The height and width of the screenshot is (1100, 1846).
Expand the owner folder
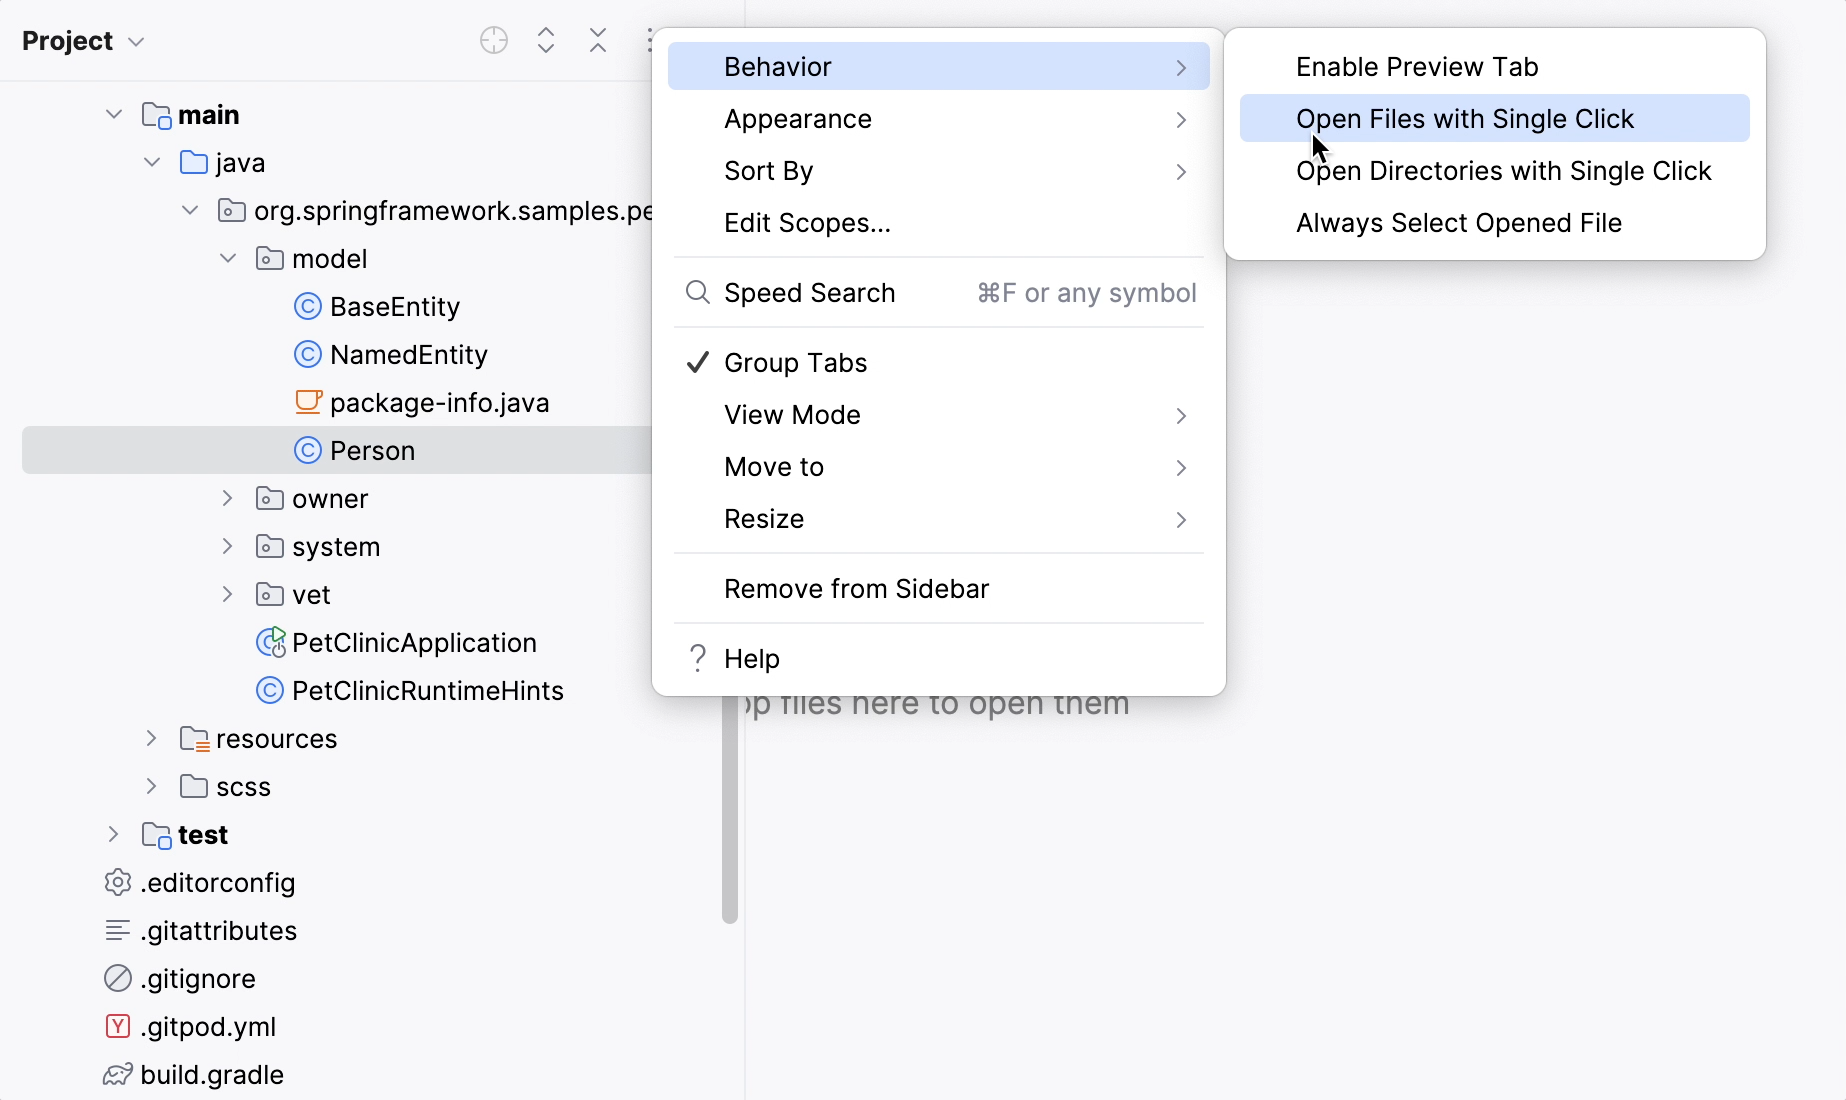(x=226, y=498)
